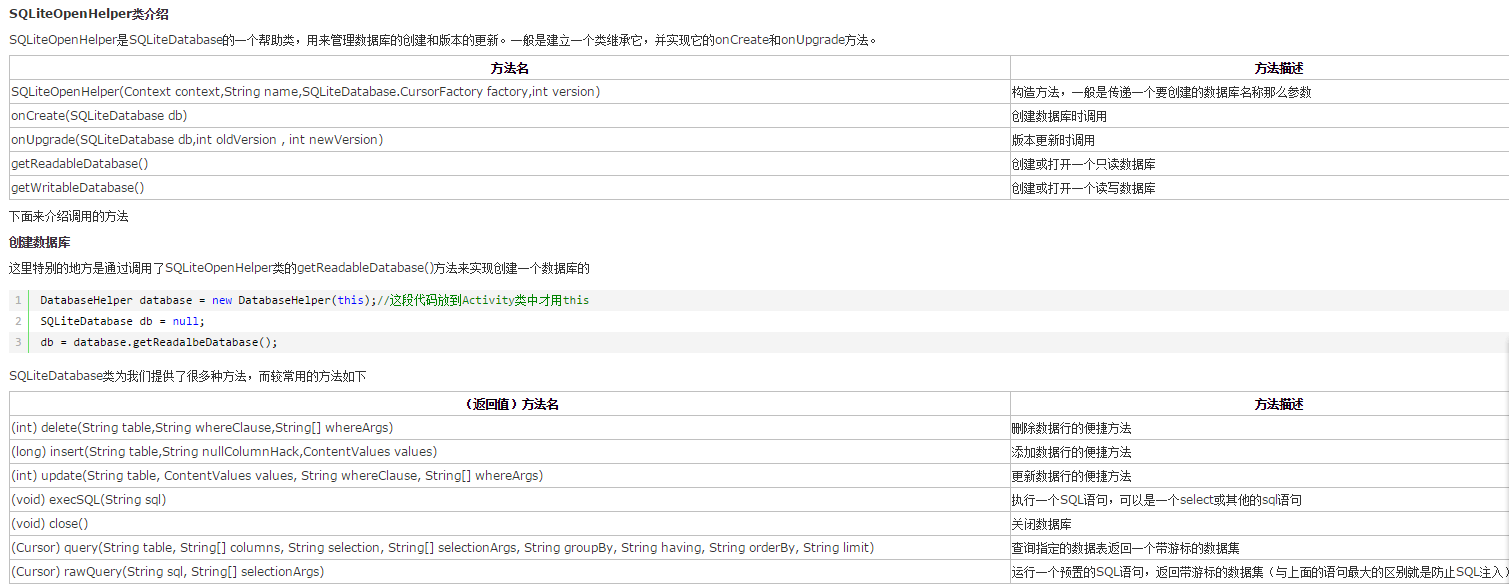Click the 'getWritableDatabase()' table cell

pyautogui.click(x=510, y=188)
